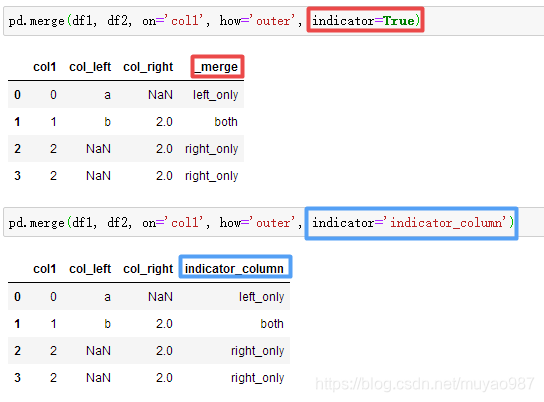Select row index 1 of the _merge table
Screen dimensions: 544x402
tap(17, 122)
